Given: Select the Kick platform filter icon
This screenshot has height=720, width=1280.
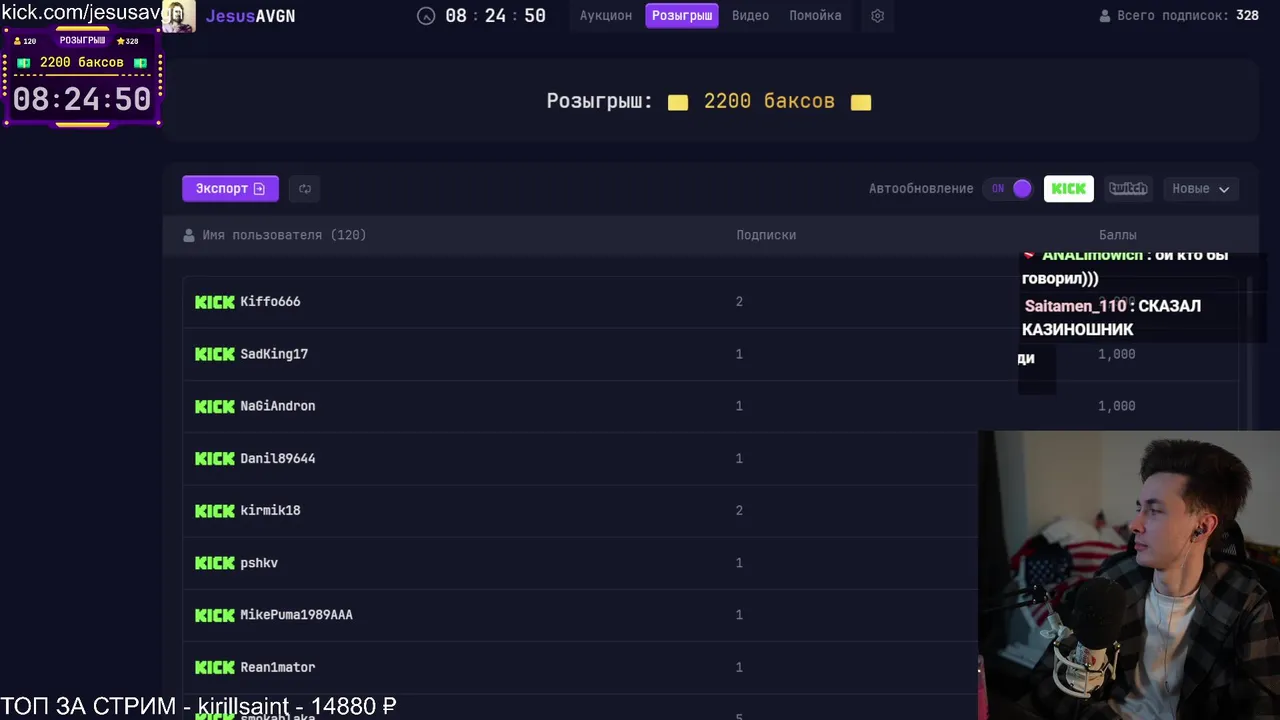Looking at the screenshot, I should (1068, 188).
